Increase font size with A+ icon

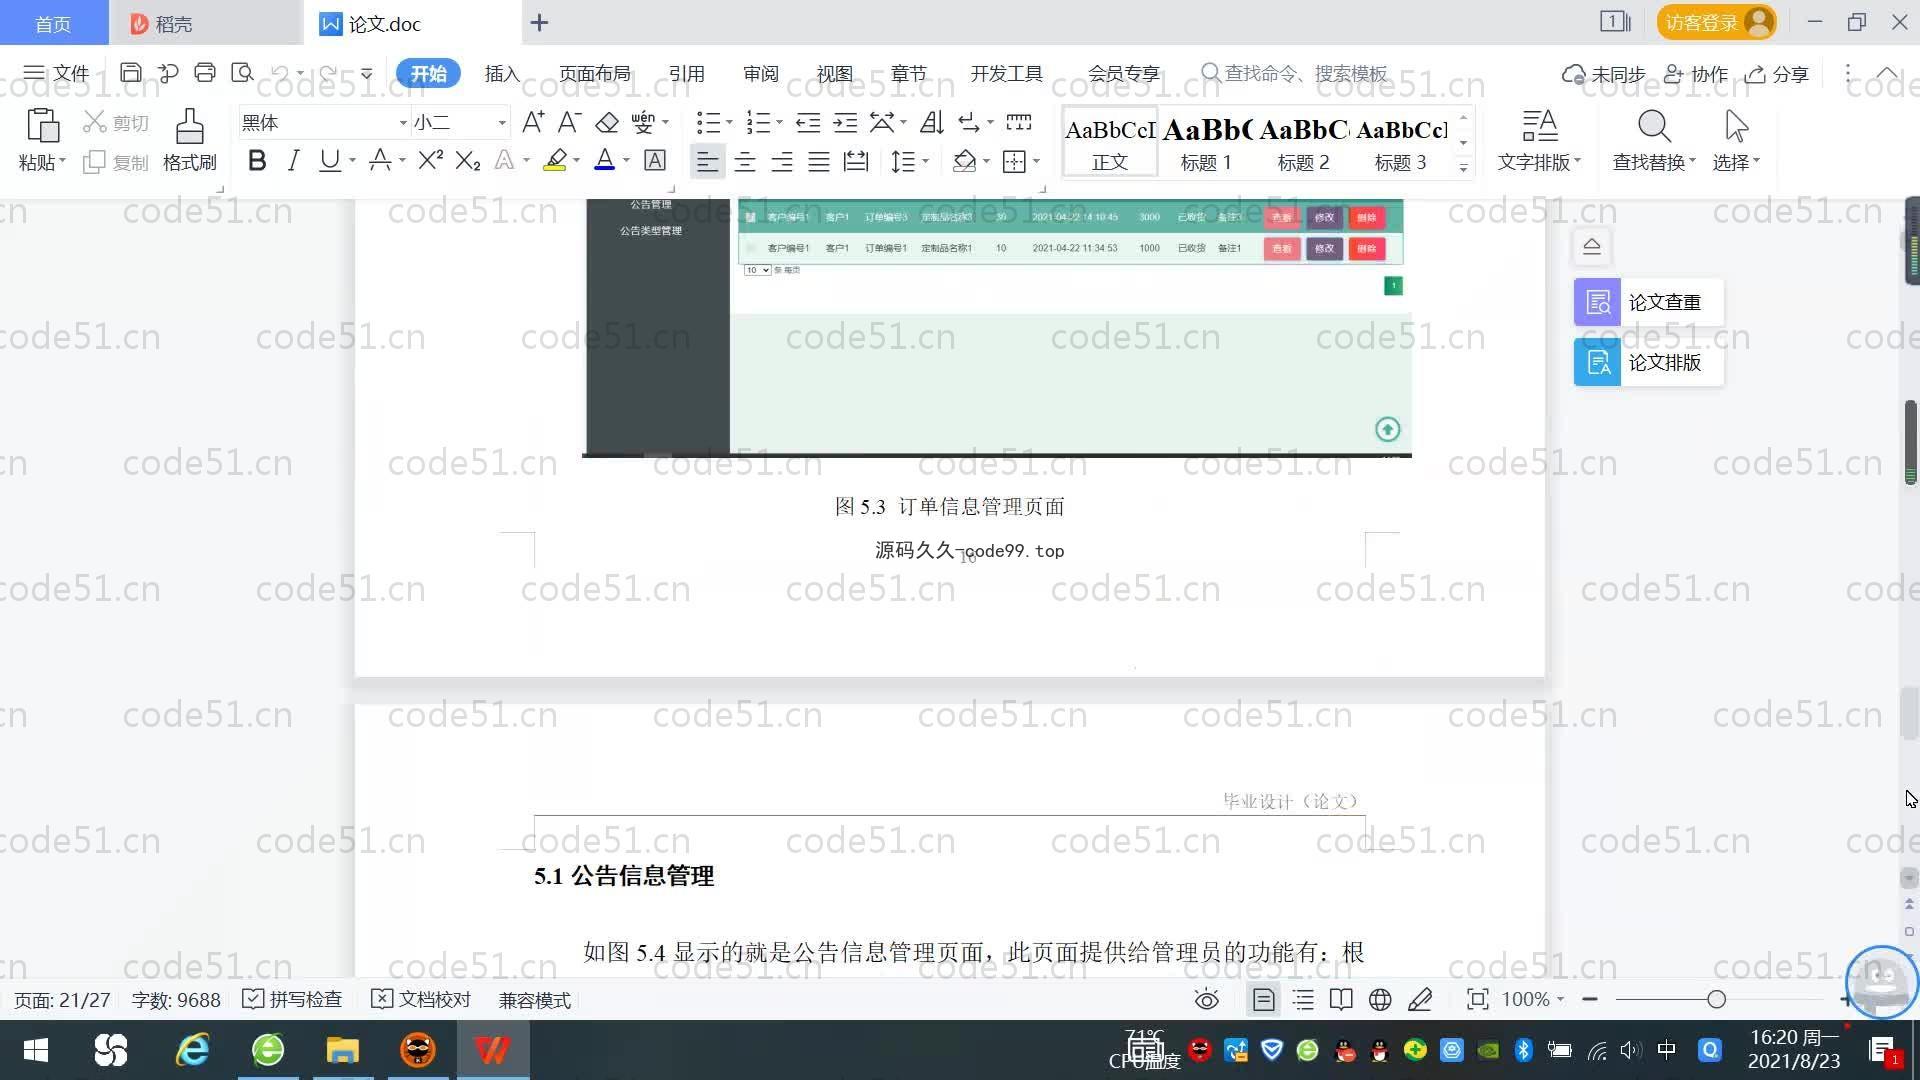click(533, 122)
